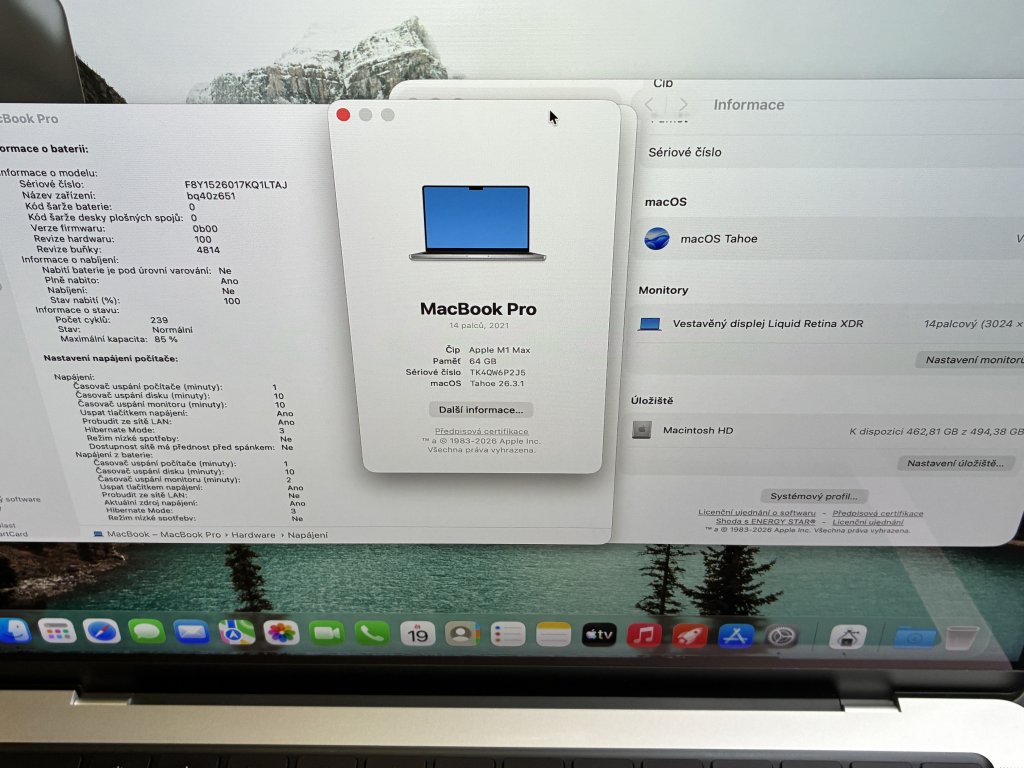This screenshot has height=768, width=1024.
Task: Open Licenční ujednání o softwaru link
Action: (x=756, y=513)
